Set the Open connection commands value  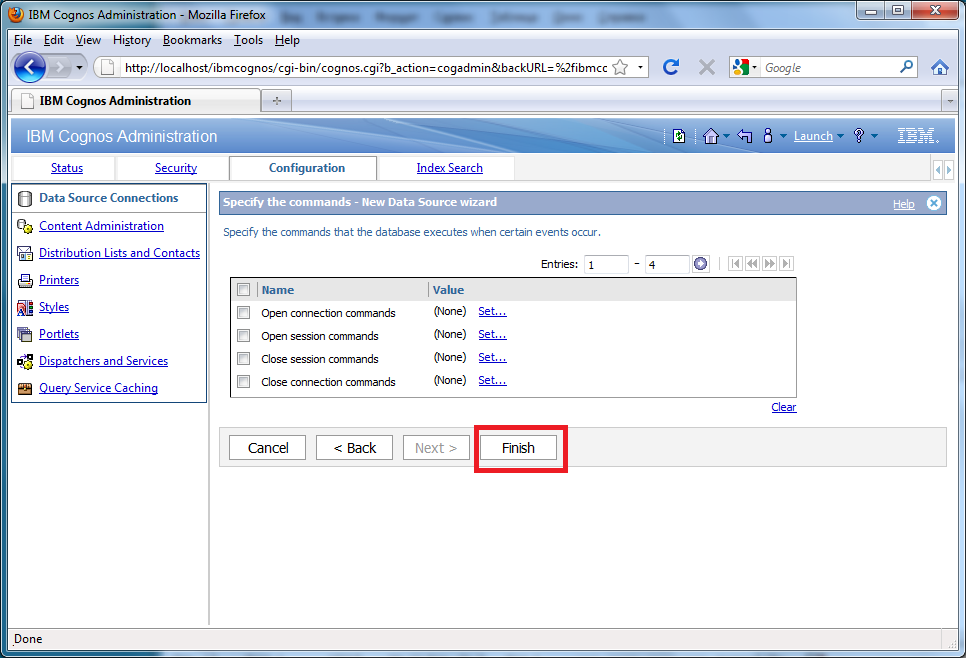click(492, 312)
